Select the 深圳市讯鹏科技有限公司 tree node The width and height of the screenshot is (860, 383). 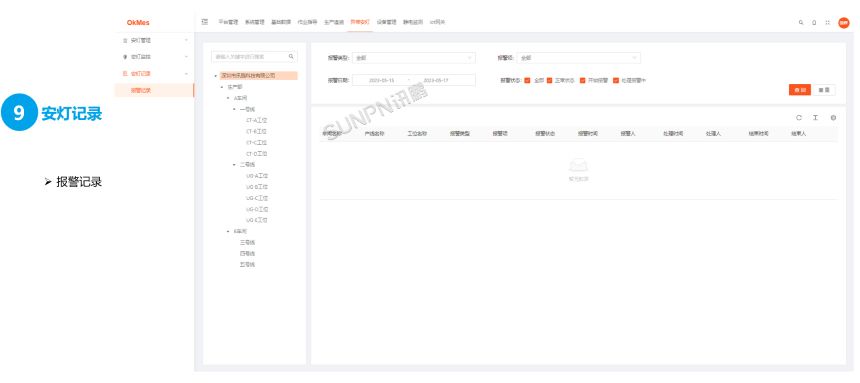(258, 76)
